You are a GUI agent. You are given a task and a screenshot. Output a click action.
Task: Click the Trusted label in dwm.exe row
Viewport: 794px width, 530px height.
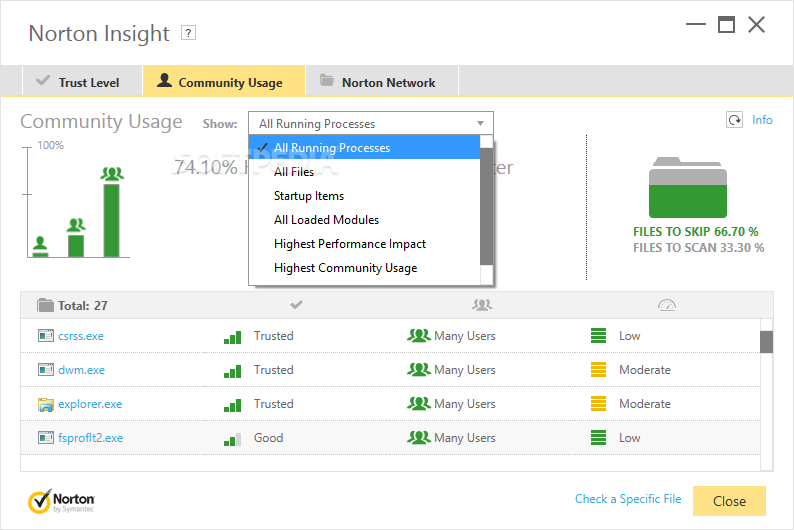[273, 370]
